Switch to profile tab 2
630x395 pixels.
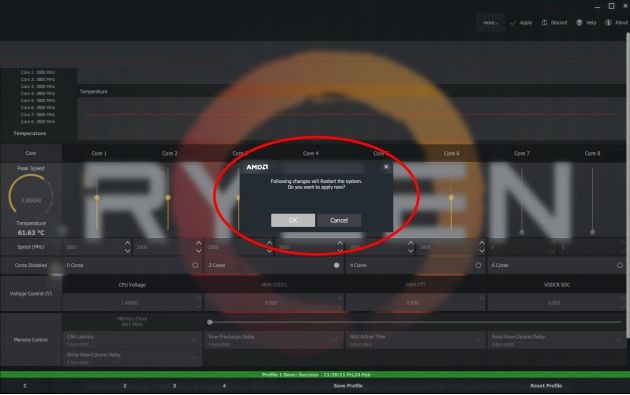[125, 386]
